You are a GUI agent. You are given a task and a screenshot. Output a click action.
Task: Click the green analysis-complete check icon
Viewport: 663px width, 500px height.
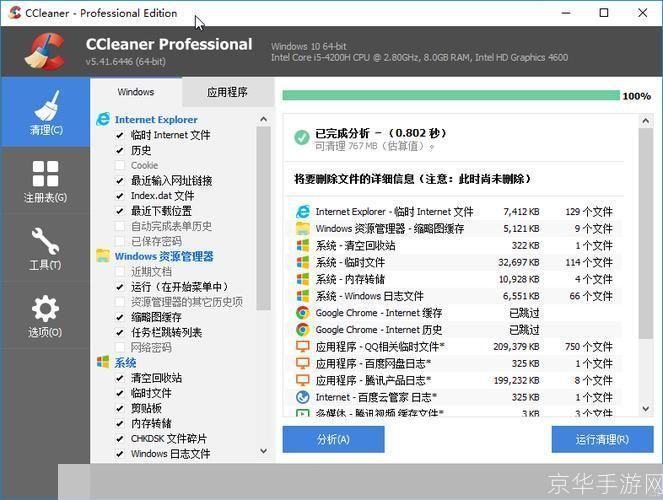301,137
